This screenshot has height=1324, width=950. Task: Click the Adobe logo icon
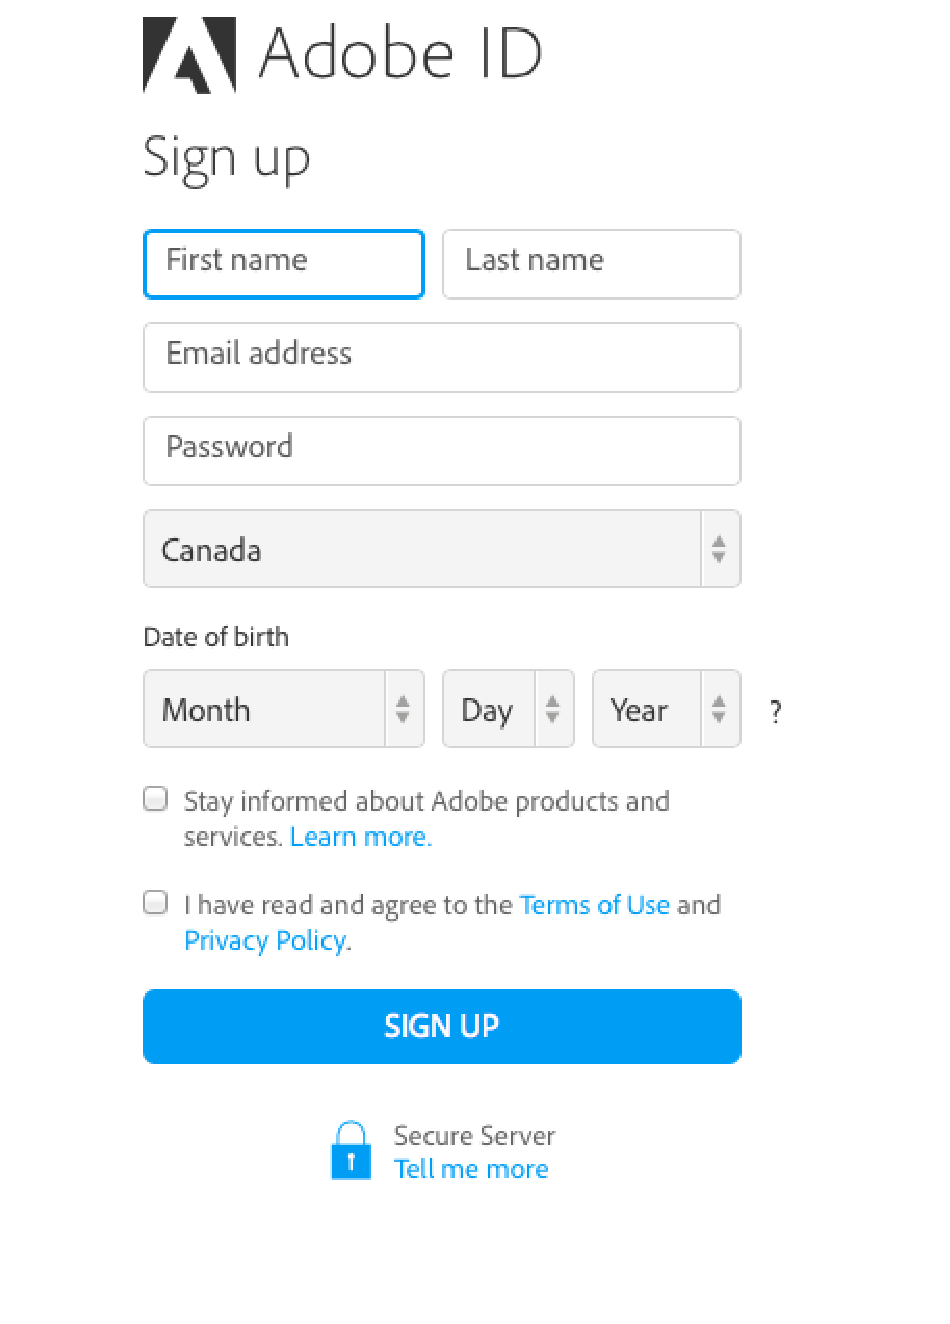coord(189,55)
